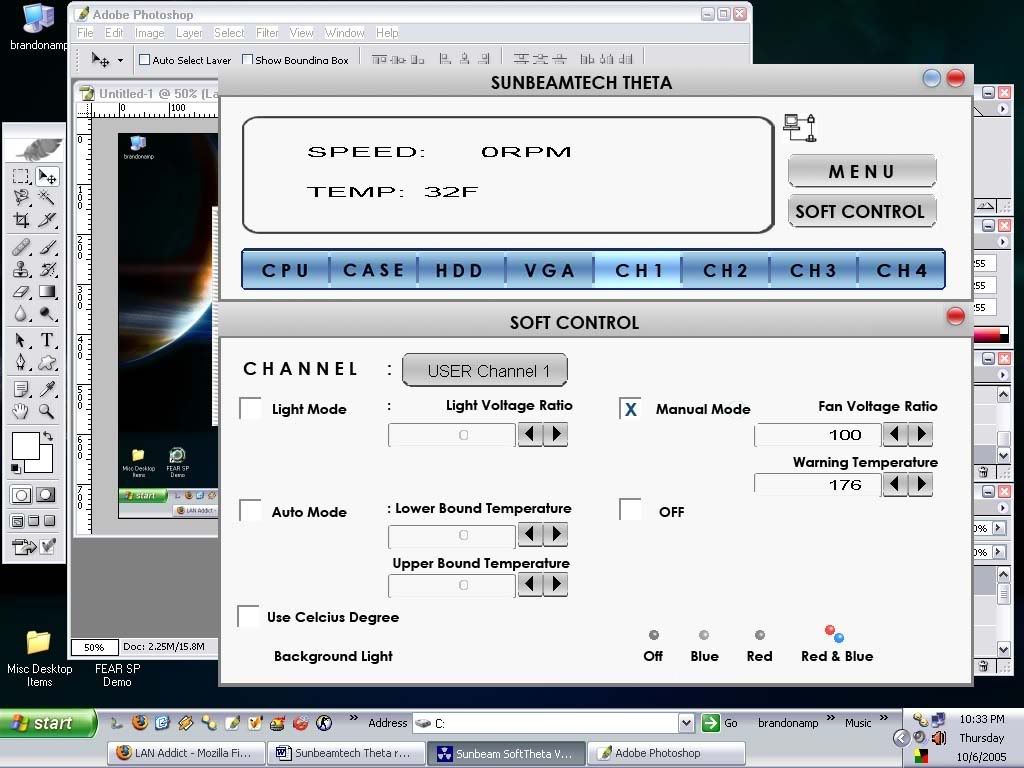Expand the Music toolbar chevron
Viewport: 1024px width, 768px height.
tap(884, 718)
